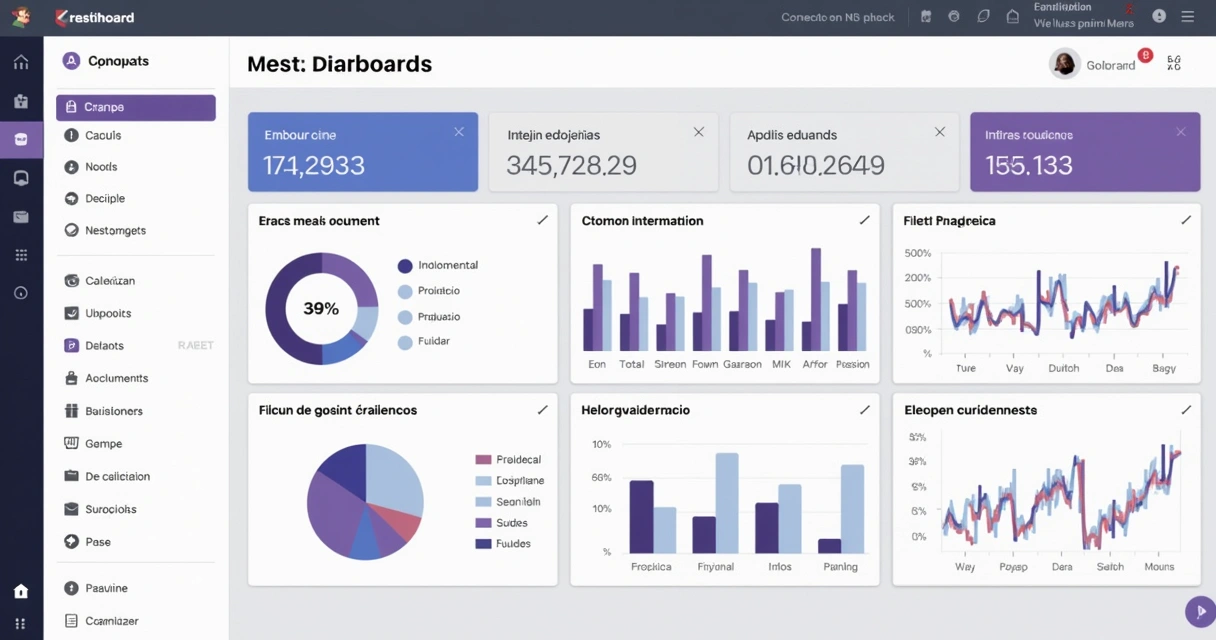
Task: Open the hamburger menu at top right
Action: 1187,16
